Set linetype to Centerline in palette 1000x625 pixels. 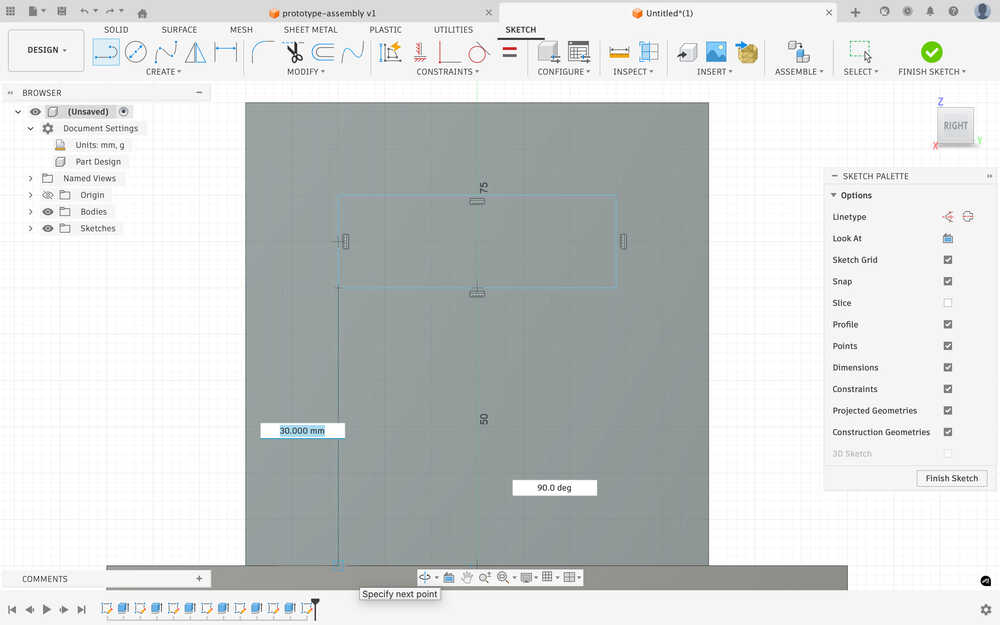pos(968,217)
